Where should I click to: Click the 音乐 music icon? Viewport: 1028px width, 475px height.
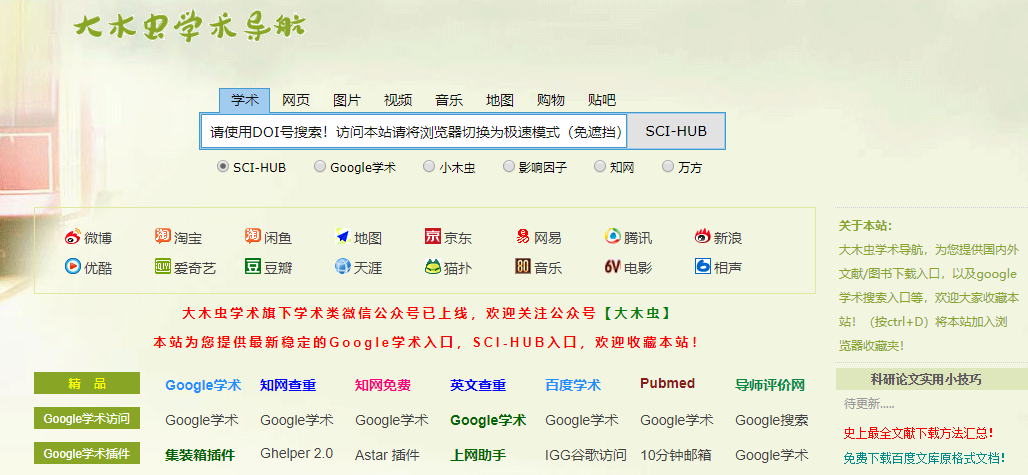(523, 267)
